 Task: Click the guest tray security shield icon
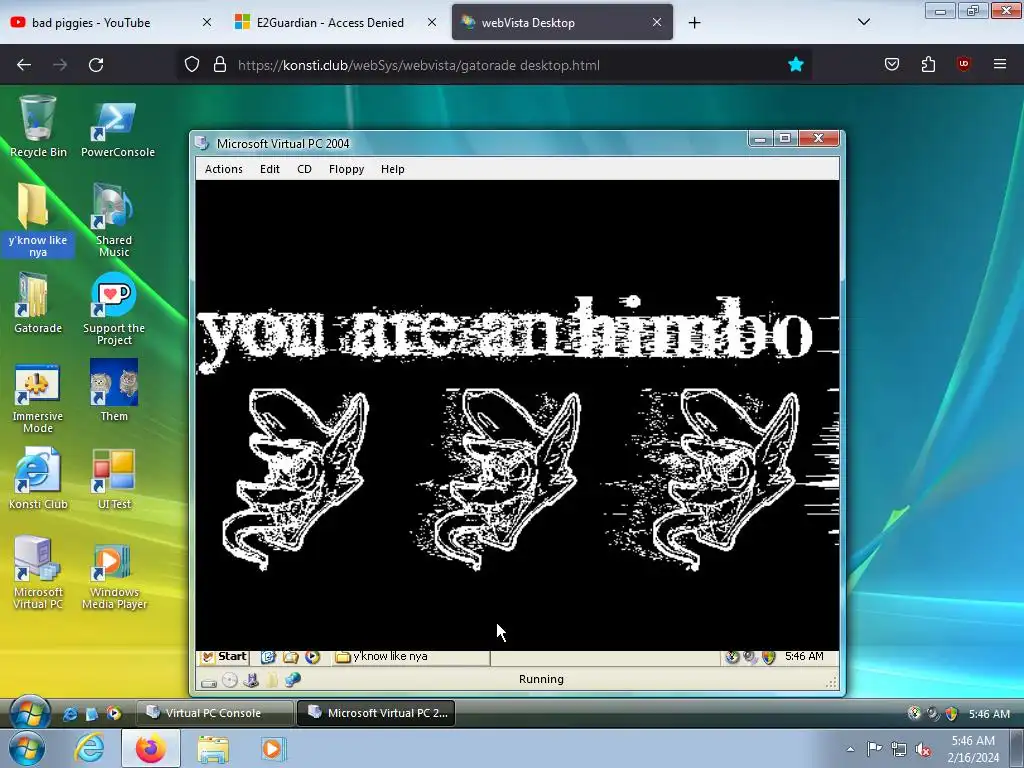click(x=769, y=657)
